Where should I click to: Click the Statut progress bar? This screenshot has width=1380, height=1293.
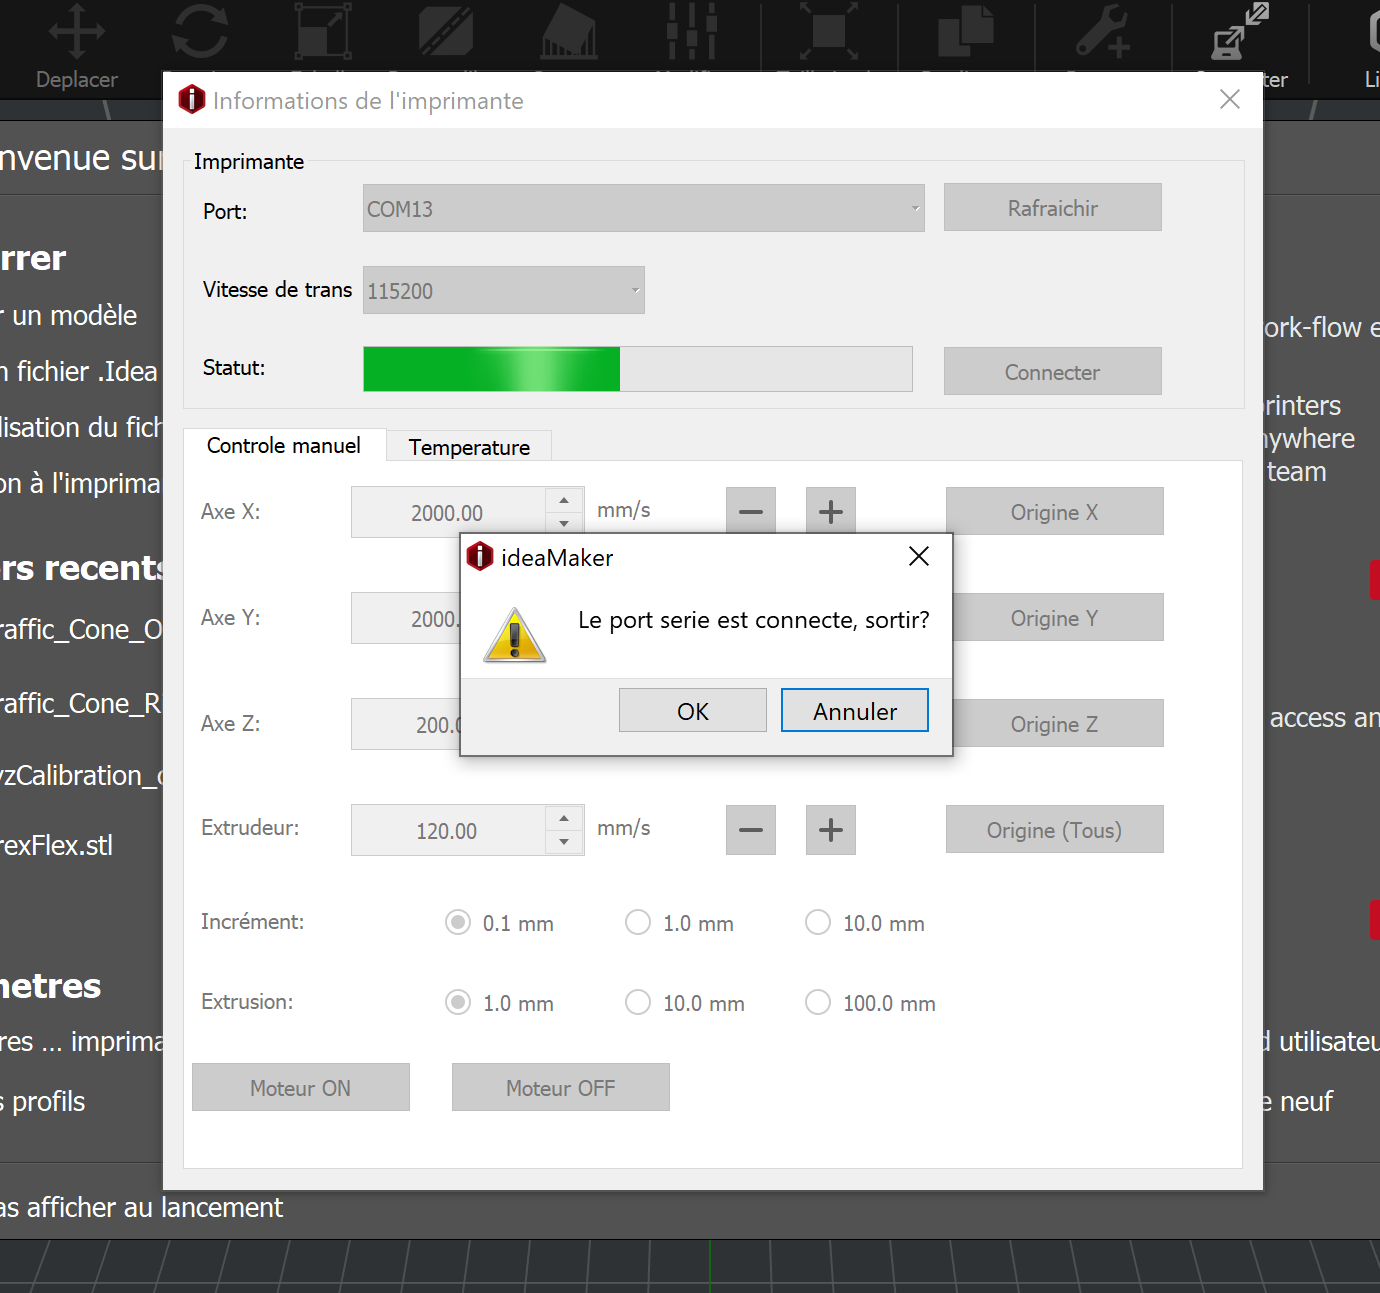(638, 369)
